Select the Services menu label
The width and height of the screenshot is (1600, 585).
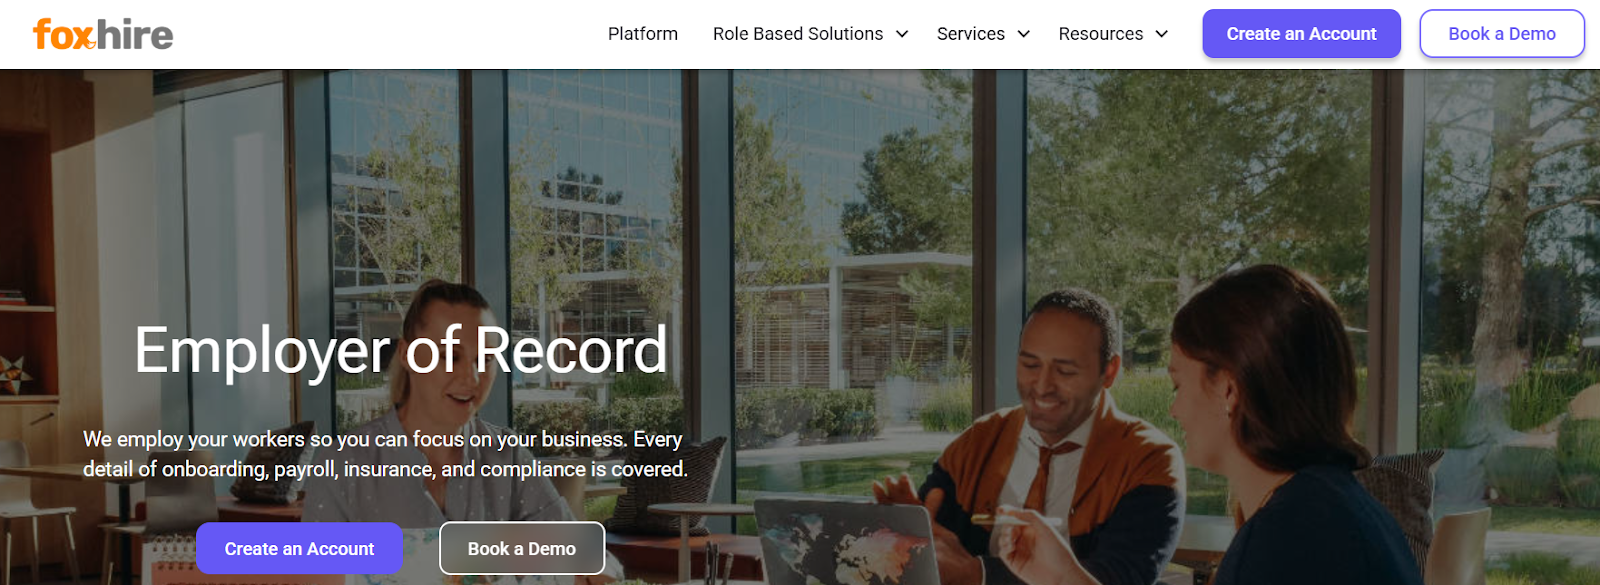click(x=971, y=34)
